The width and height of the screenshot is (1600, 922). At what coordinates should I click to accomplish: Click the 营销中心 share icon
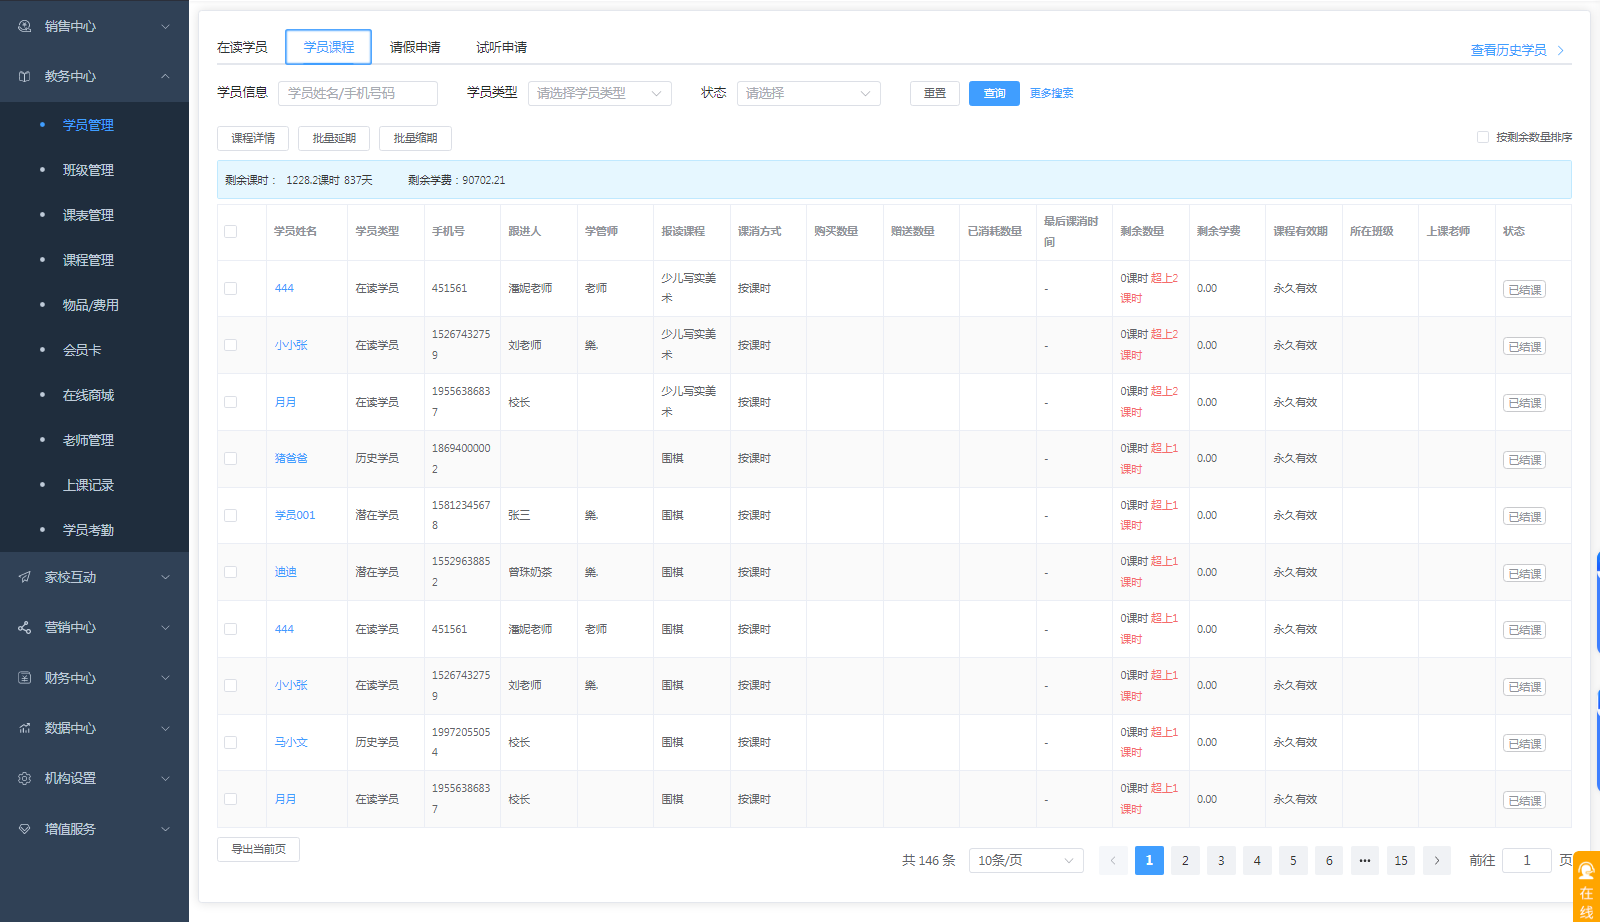25,627
